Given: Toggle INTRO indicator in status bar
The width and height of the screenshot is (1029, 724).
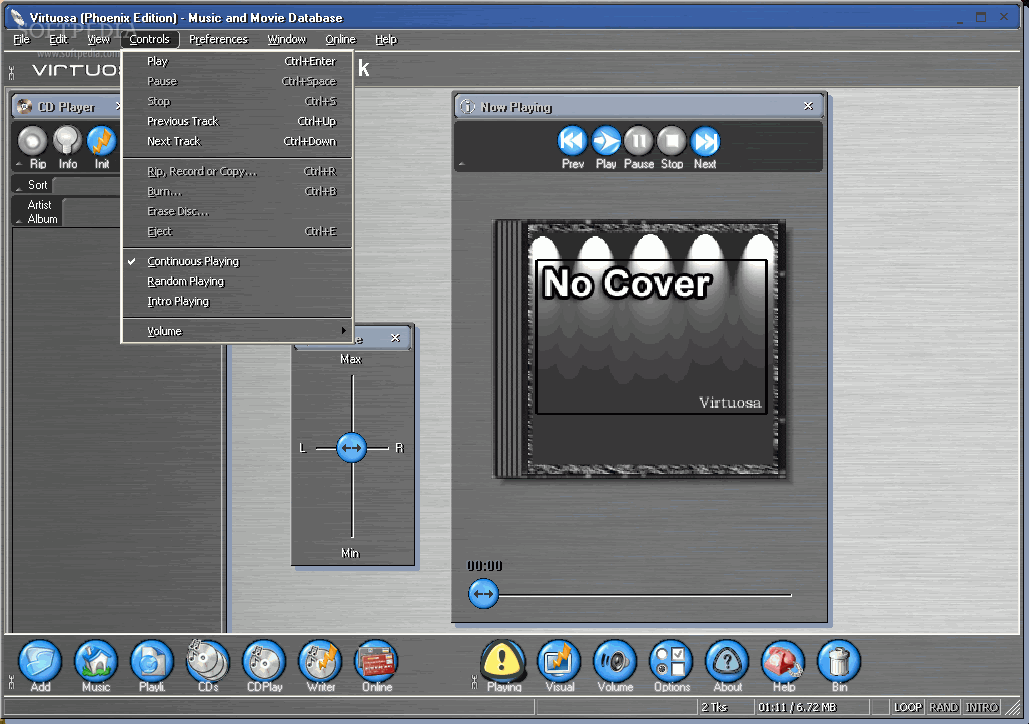Looking at the screenshot, I should (982, 707).
